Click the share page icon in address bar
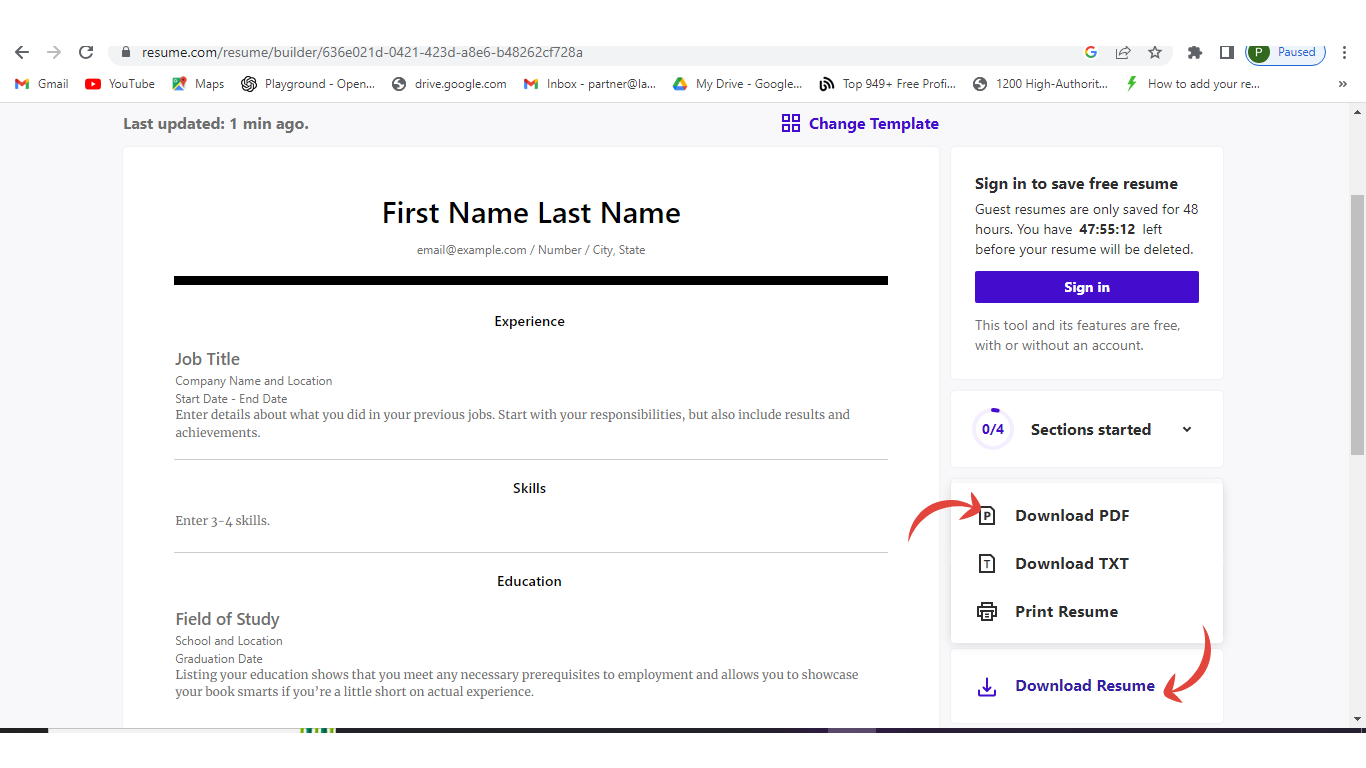1366x768 pixels. pyautogui.click(x=1123, y=52)
